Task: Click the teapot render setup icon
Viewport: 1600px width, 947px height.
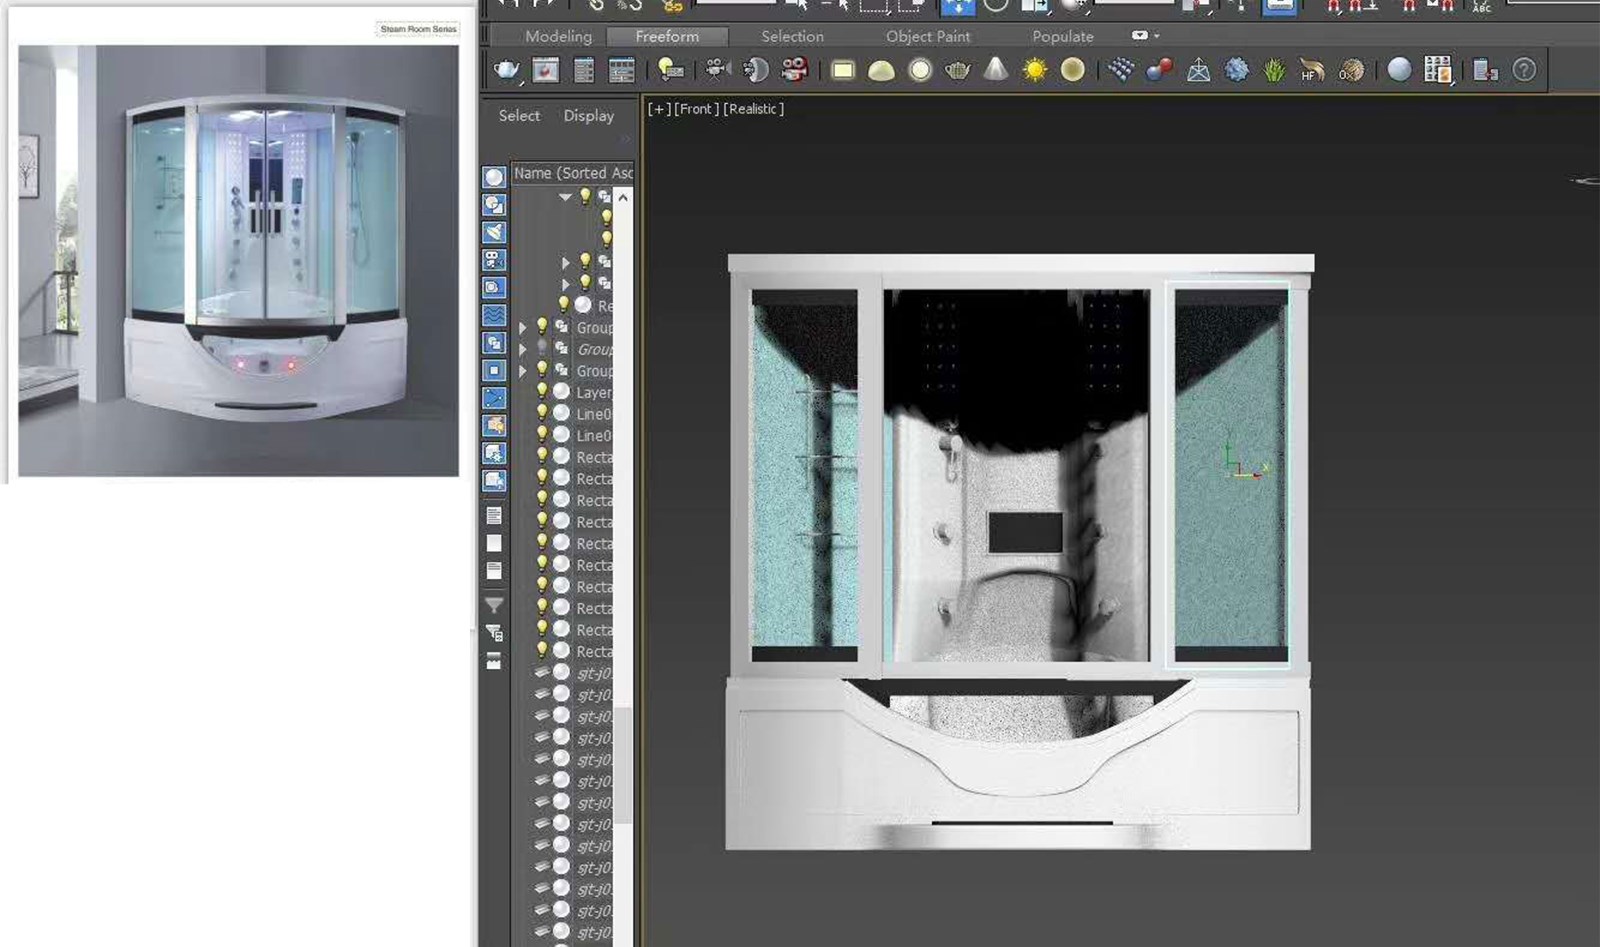Action: [x=507, y=70]
